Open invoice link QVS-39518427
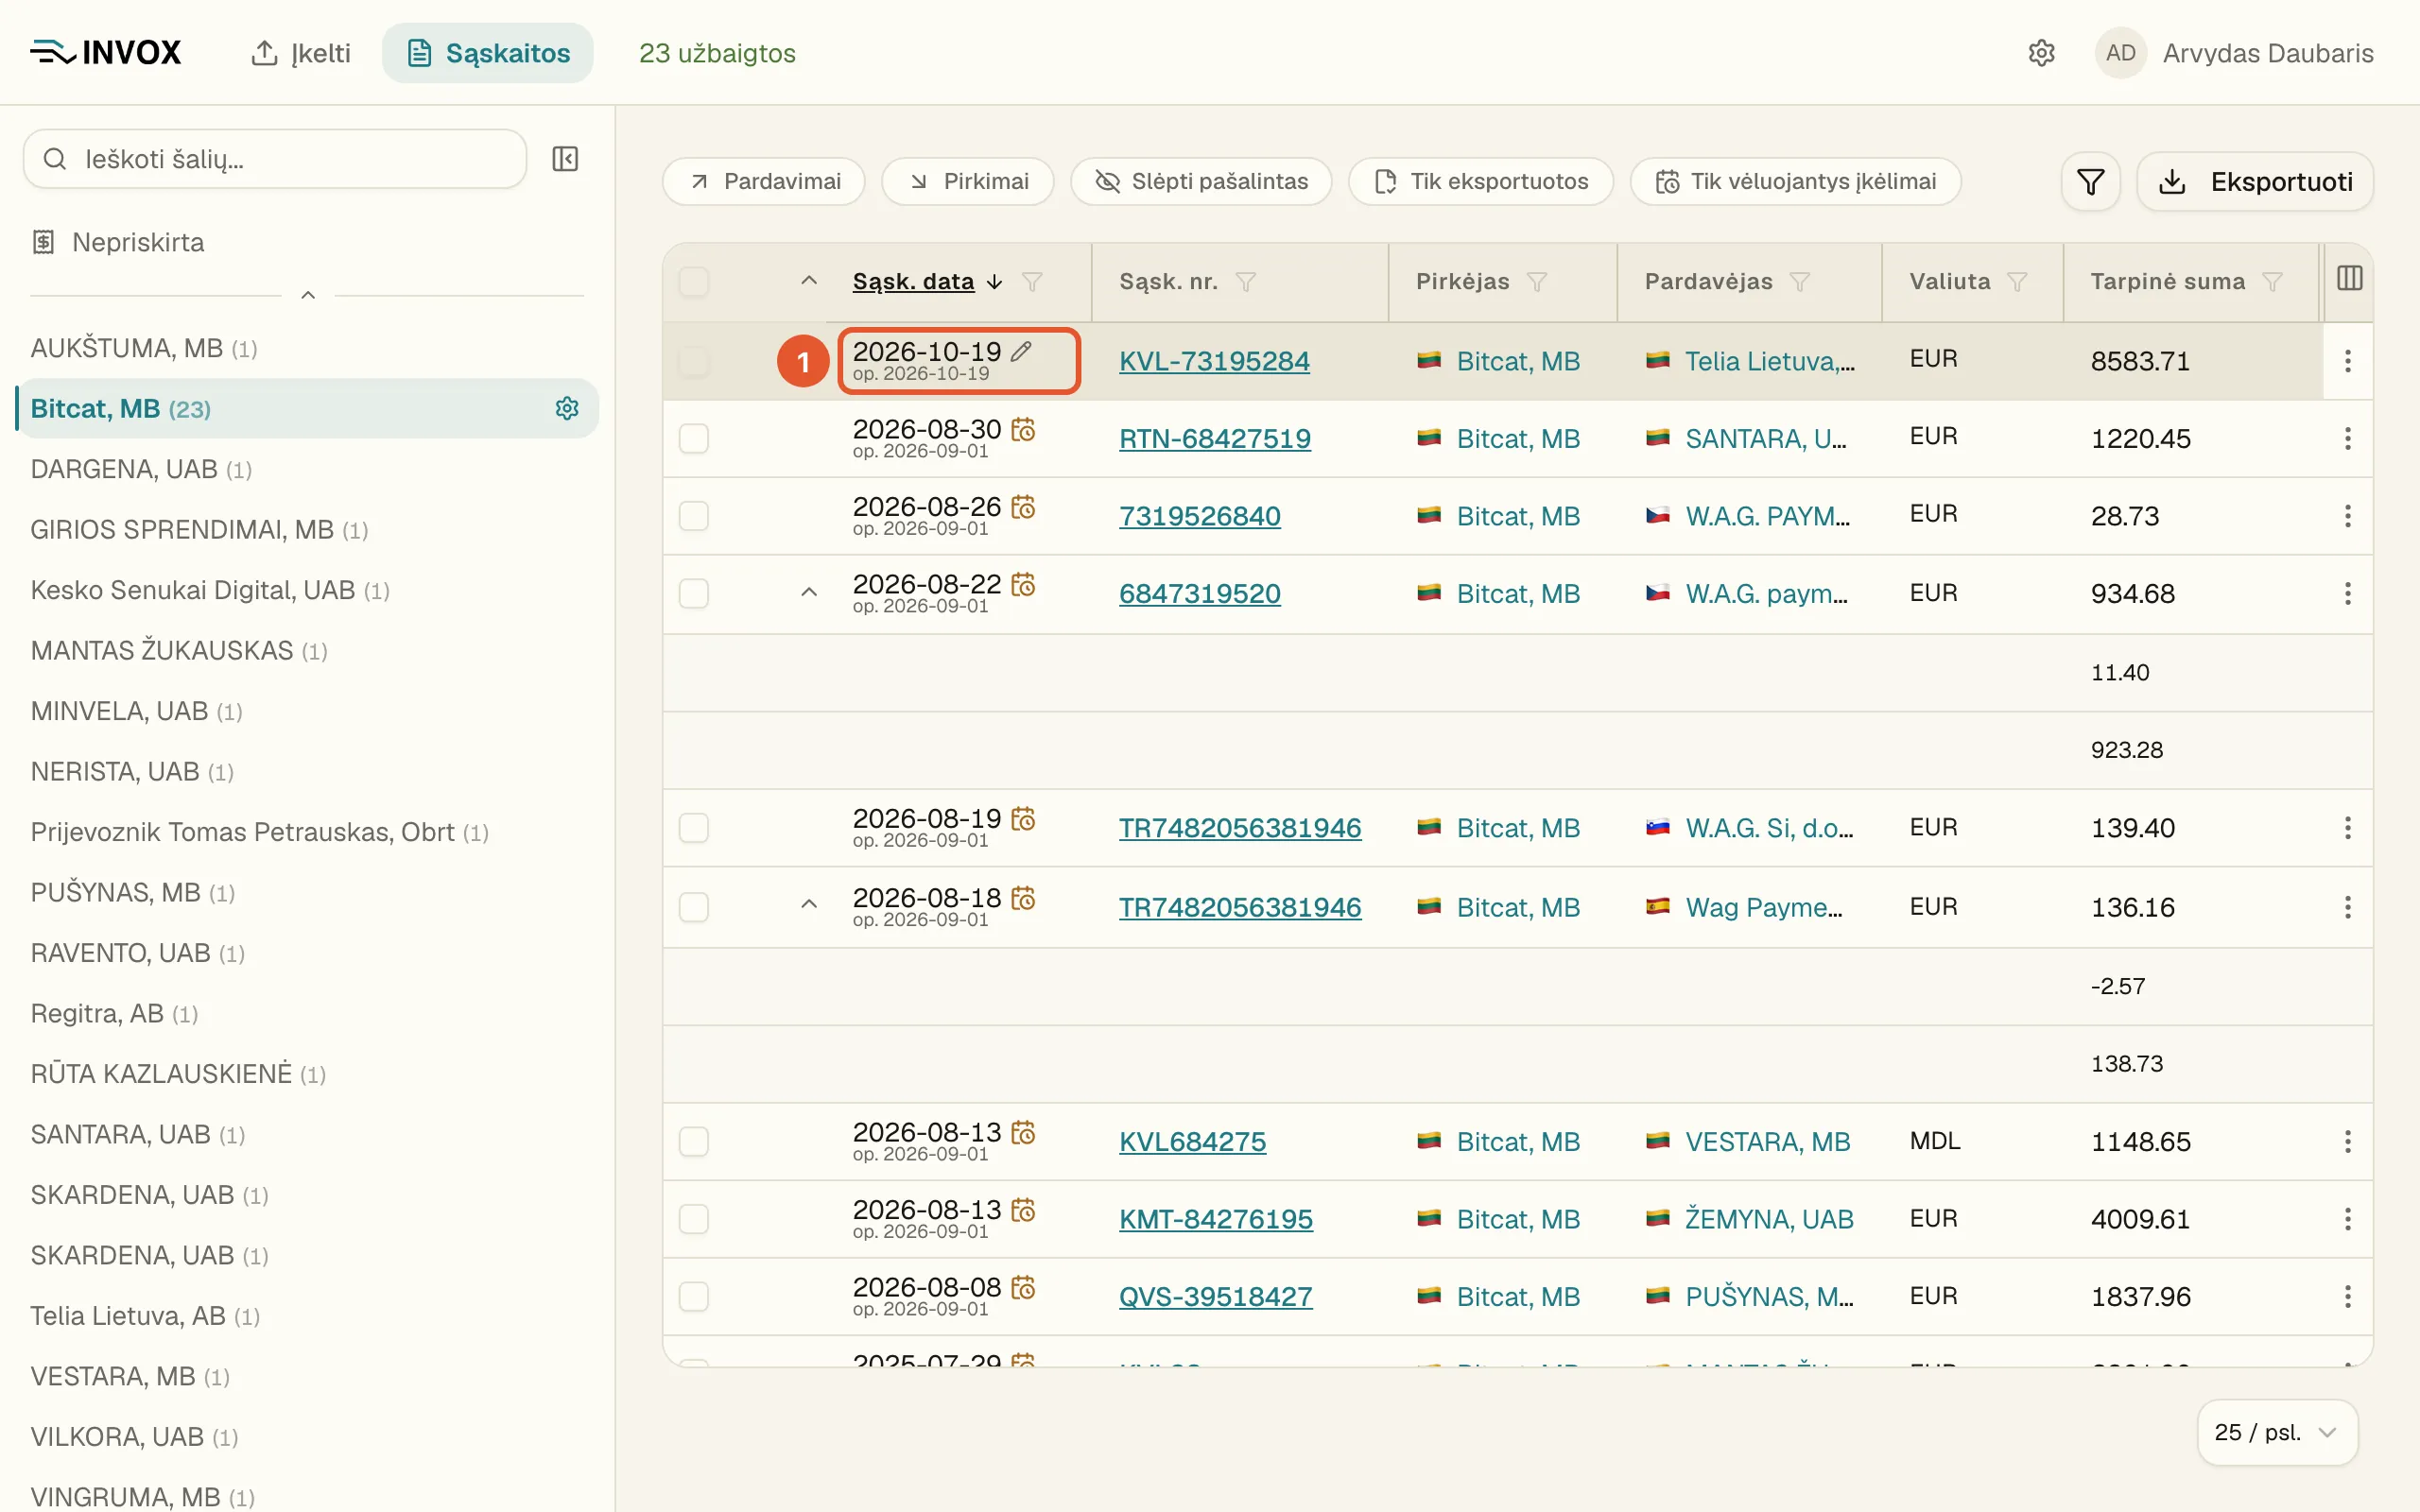Screen dimensions: 2420x1512 pyautogui.click(x=1215, y=1296)
